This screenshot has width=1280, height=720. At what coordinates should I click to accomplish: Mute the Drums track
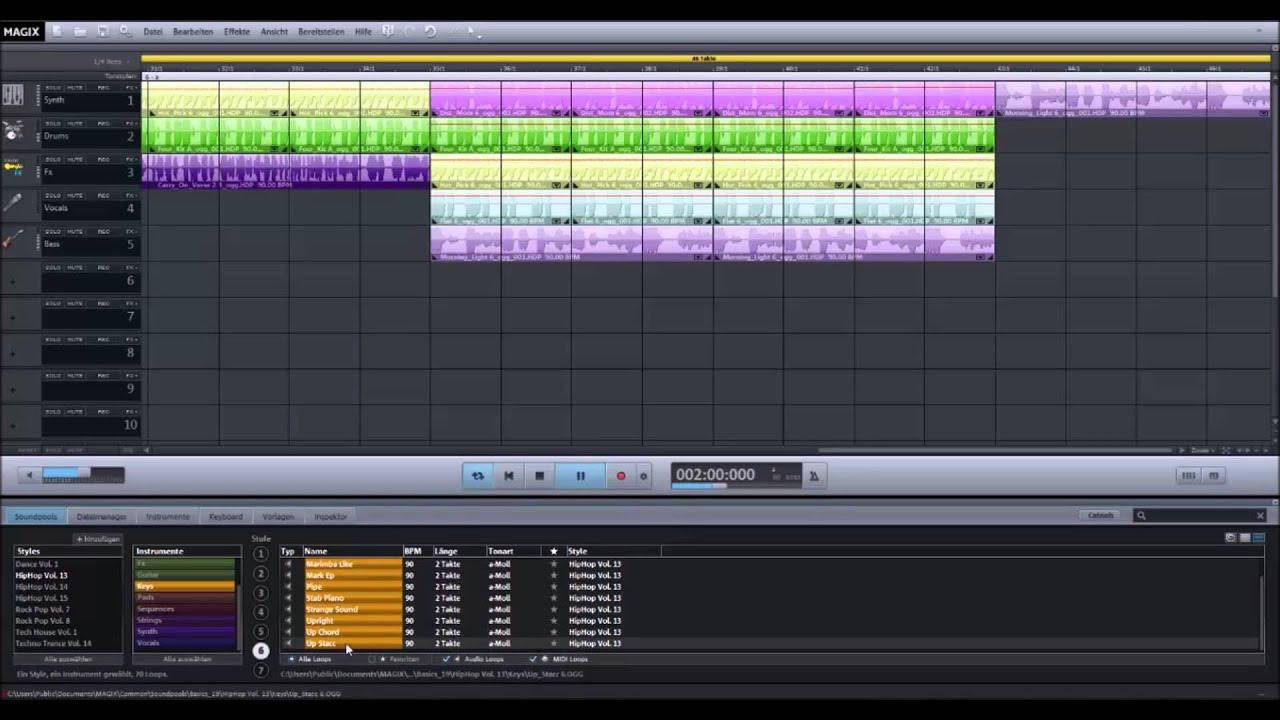point(76,124)
